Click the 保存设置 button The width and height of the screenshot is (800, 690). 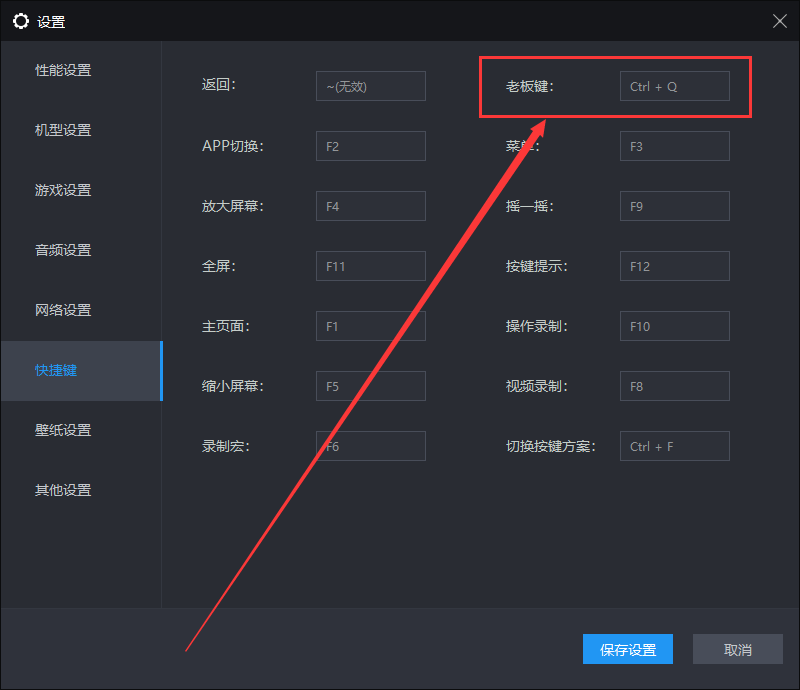tap(628, 649)
